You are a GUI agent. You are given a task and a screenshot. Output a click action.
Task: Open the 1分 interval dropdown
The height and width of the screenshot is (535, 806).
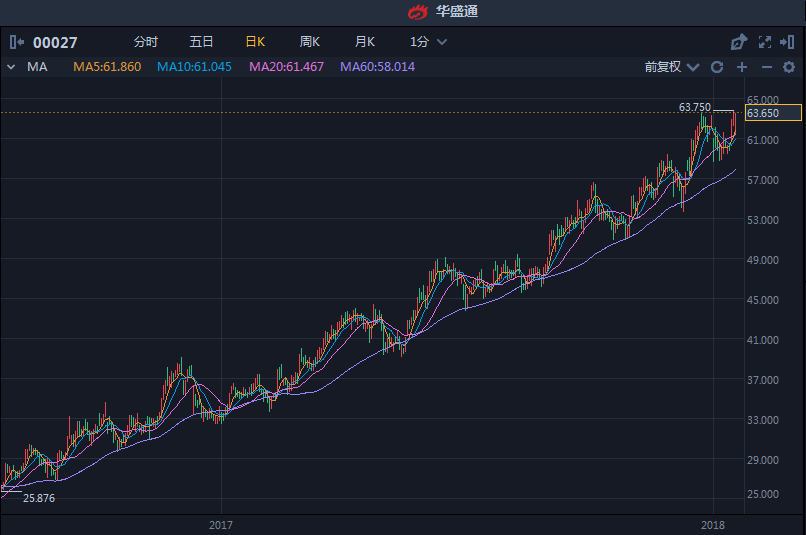(428, 42)
